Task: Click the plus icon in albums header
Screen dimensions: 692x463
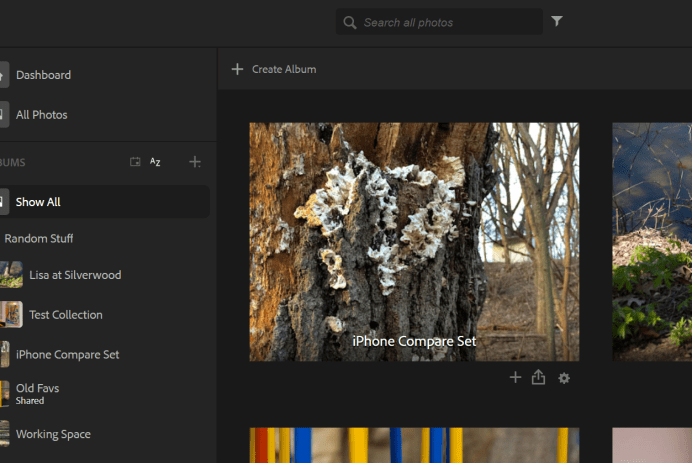Action: 195,162
